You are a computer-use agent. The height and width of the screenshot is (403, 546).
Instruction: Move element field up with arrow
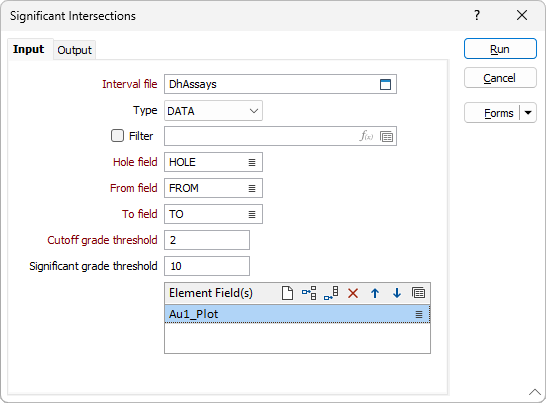pyautogui.click(x=375, y=293)
